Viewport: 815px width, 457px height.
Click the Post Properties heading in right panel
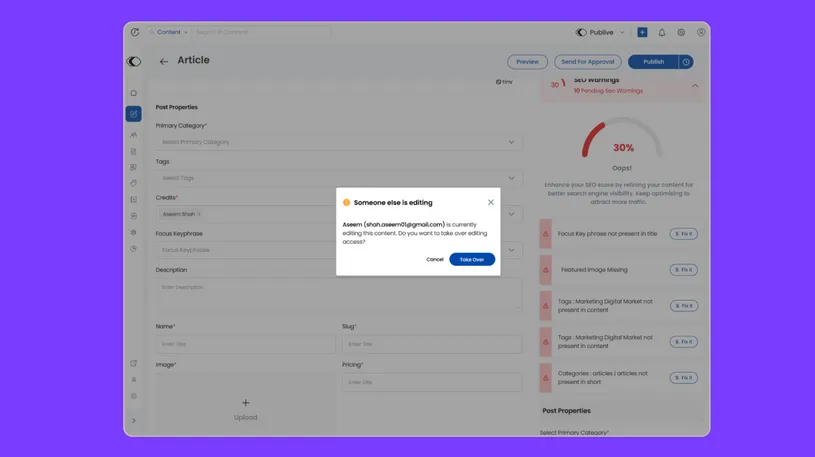click(566, 411)
